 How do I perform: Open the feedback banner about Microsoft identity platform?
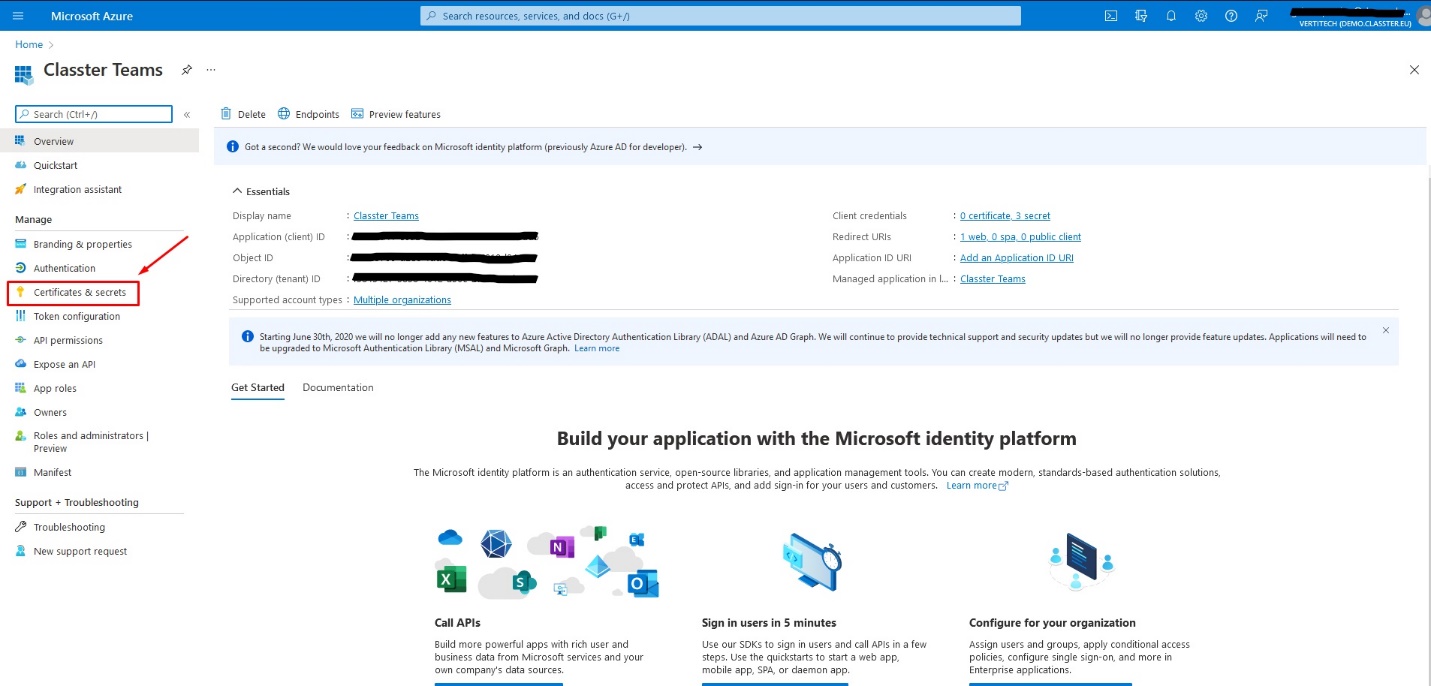[820, 146]
